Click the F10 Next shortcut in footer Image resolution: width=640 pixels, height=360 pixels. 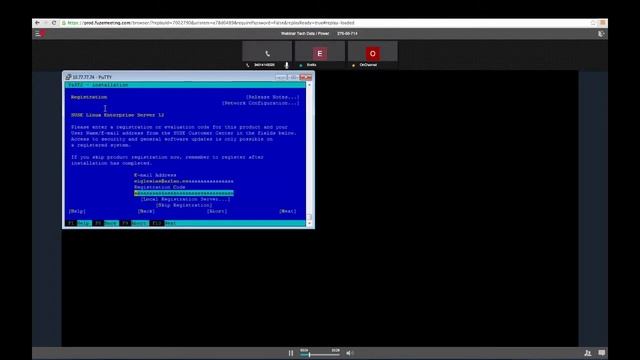(x=164, y=223)
